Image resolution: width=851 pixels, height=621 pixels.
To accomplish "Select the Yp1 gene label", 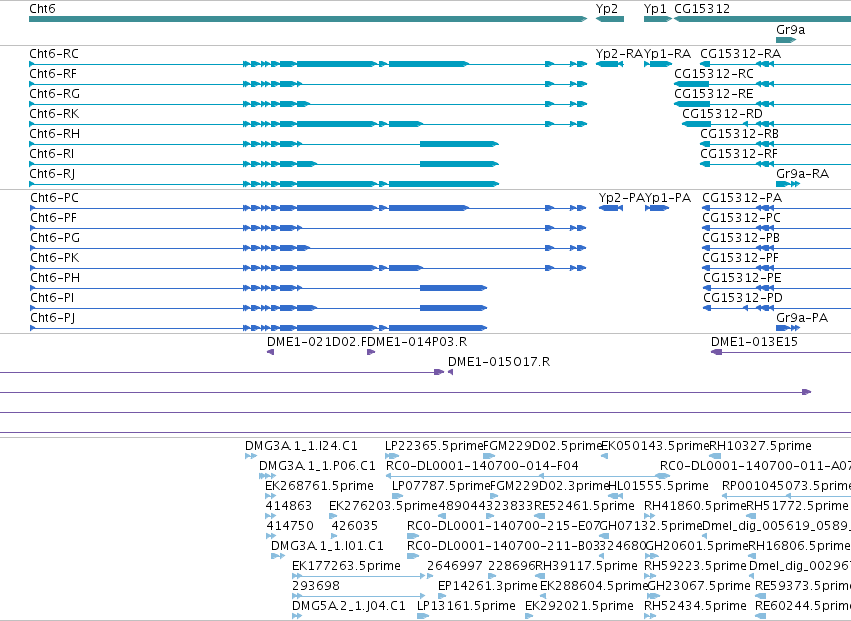I will [x=655, y=9].
